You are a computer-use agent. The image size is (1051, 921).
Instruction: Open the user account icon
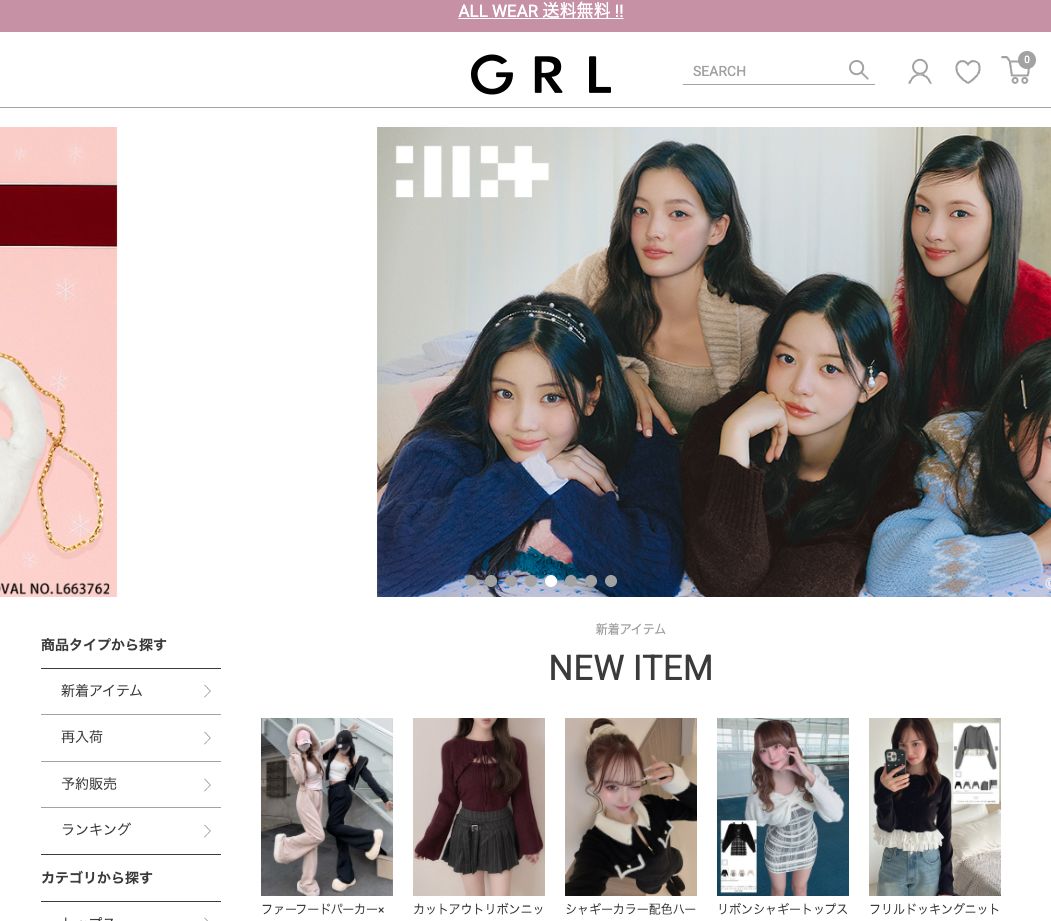click(x=920, y=71)
